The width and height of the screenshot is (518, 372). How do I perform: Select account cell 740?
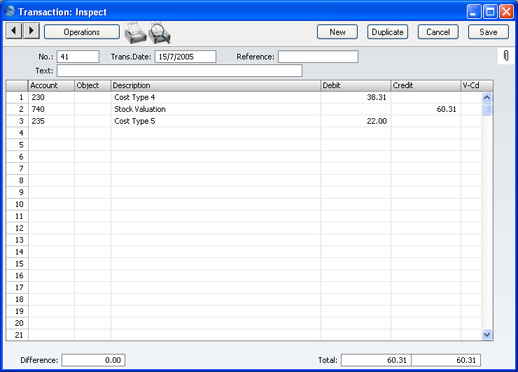(x=51, y=109)
